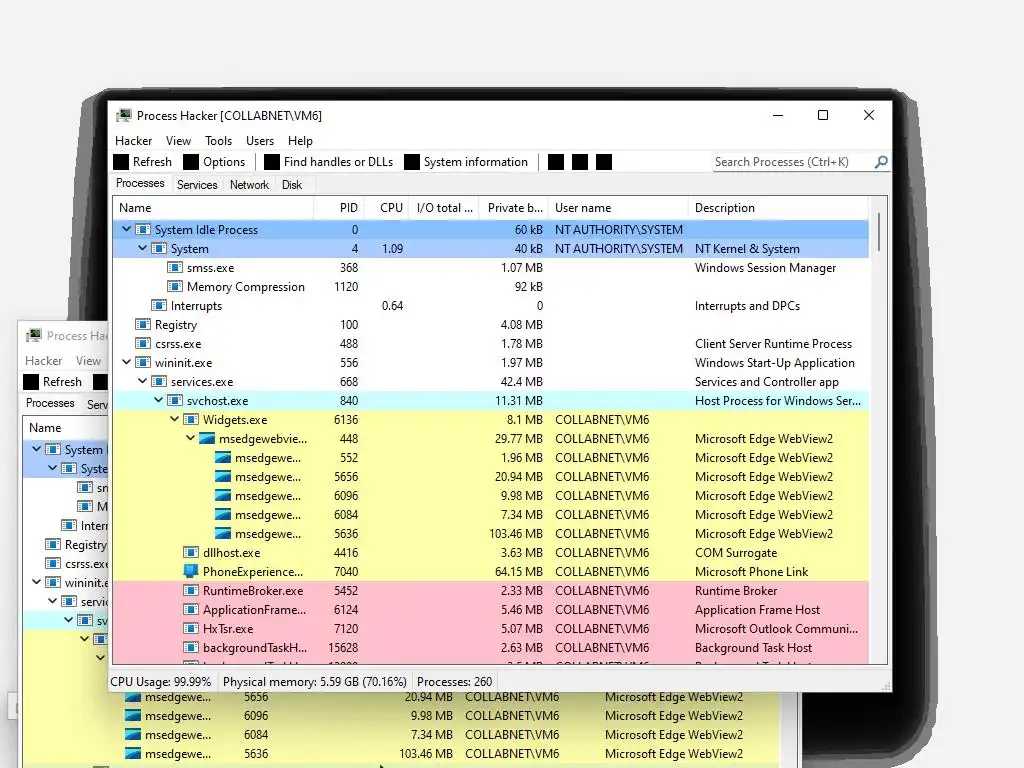The height and width of the screenshot is (768, 1024).
Task: Click the Widgets.exe process icon
Action: pos(191,420)
